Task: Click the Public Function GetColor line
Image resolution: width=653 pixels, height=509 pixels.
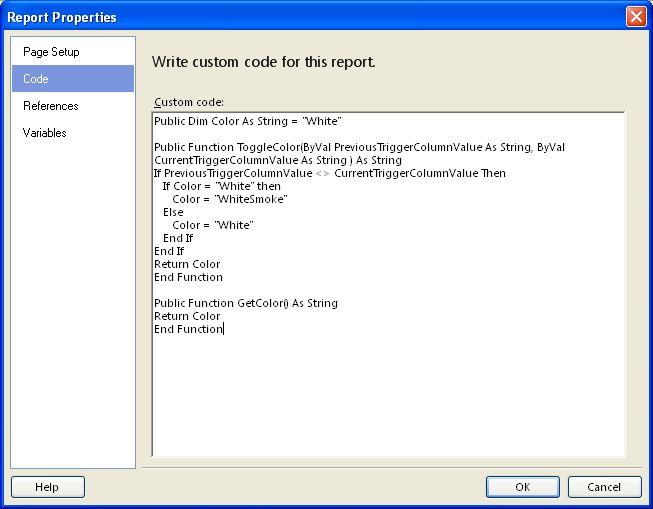Action: click(x=246, y=303)
